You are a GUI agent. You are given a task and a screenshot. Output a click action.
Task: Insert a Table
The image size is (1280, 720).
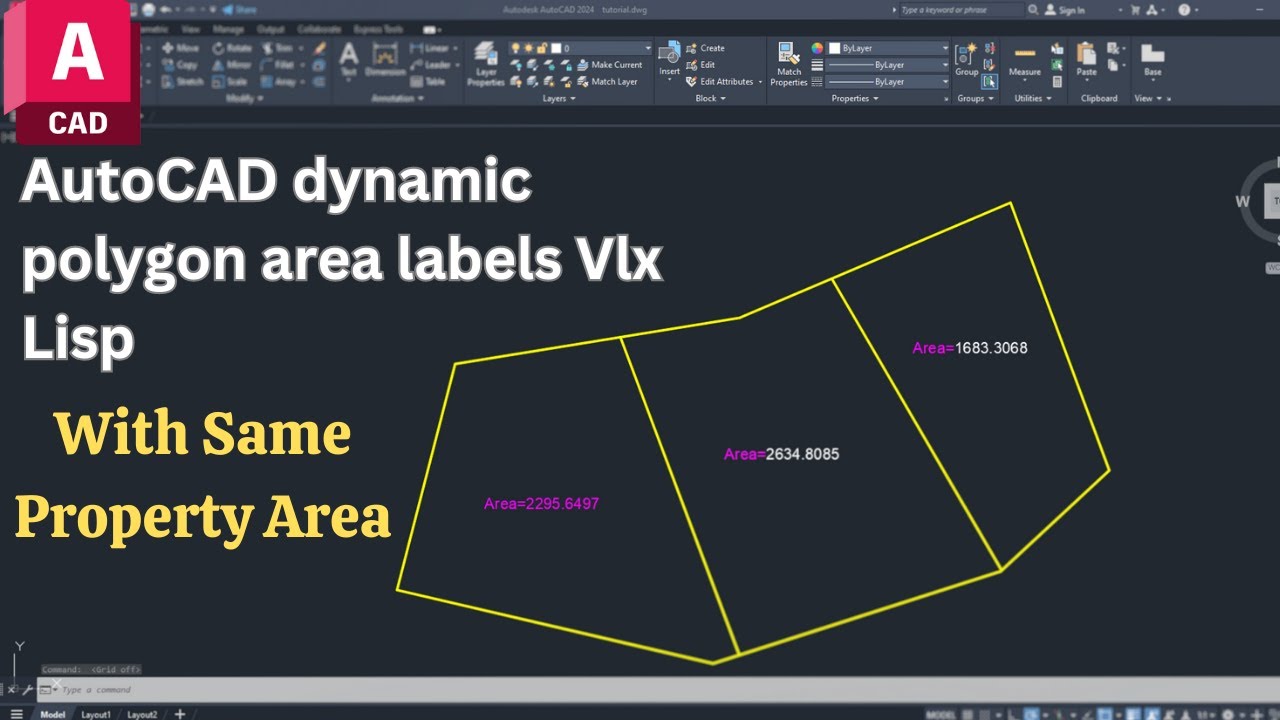427,82
